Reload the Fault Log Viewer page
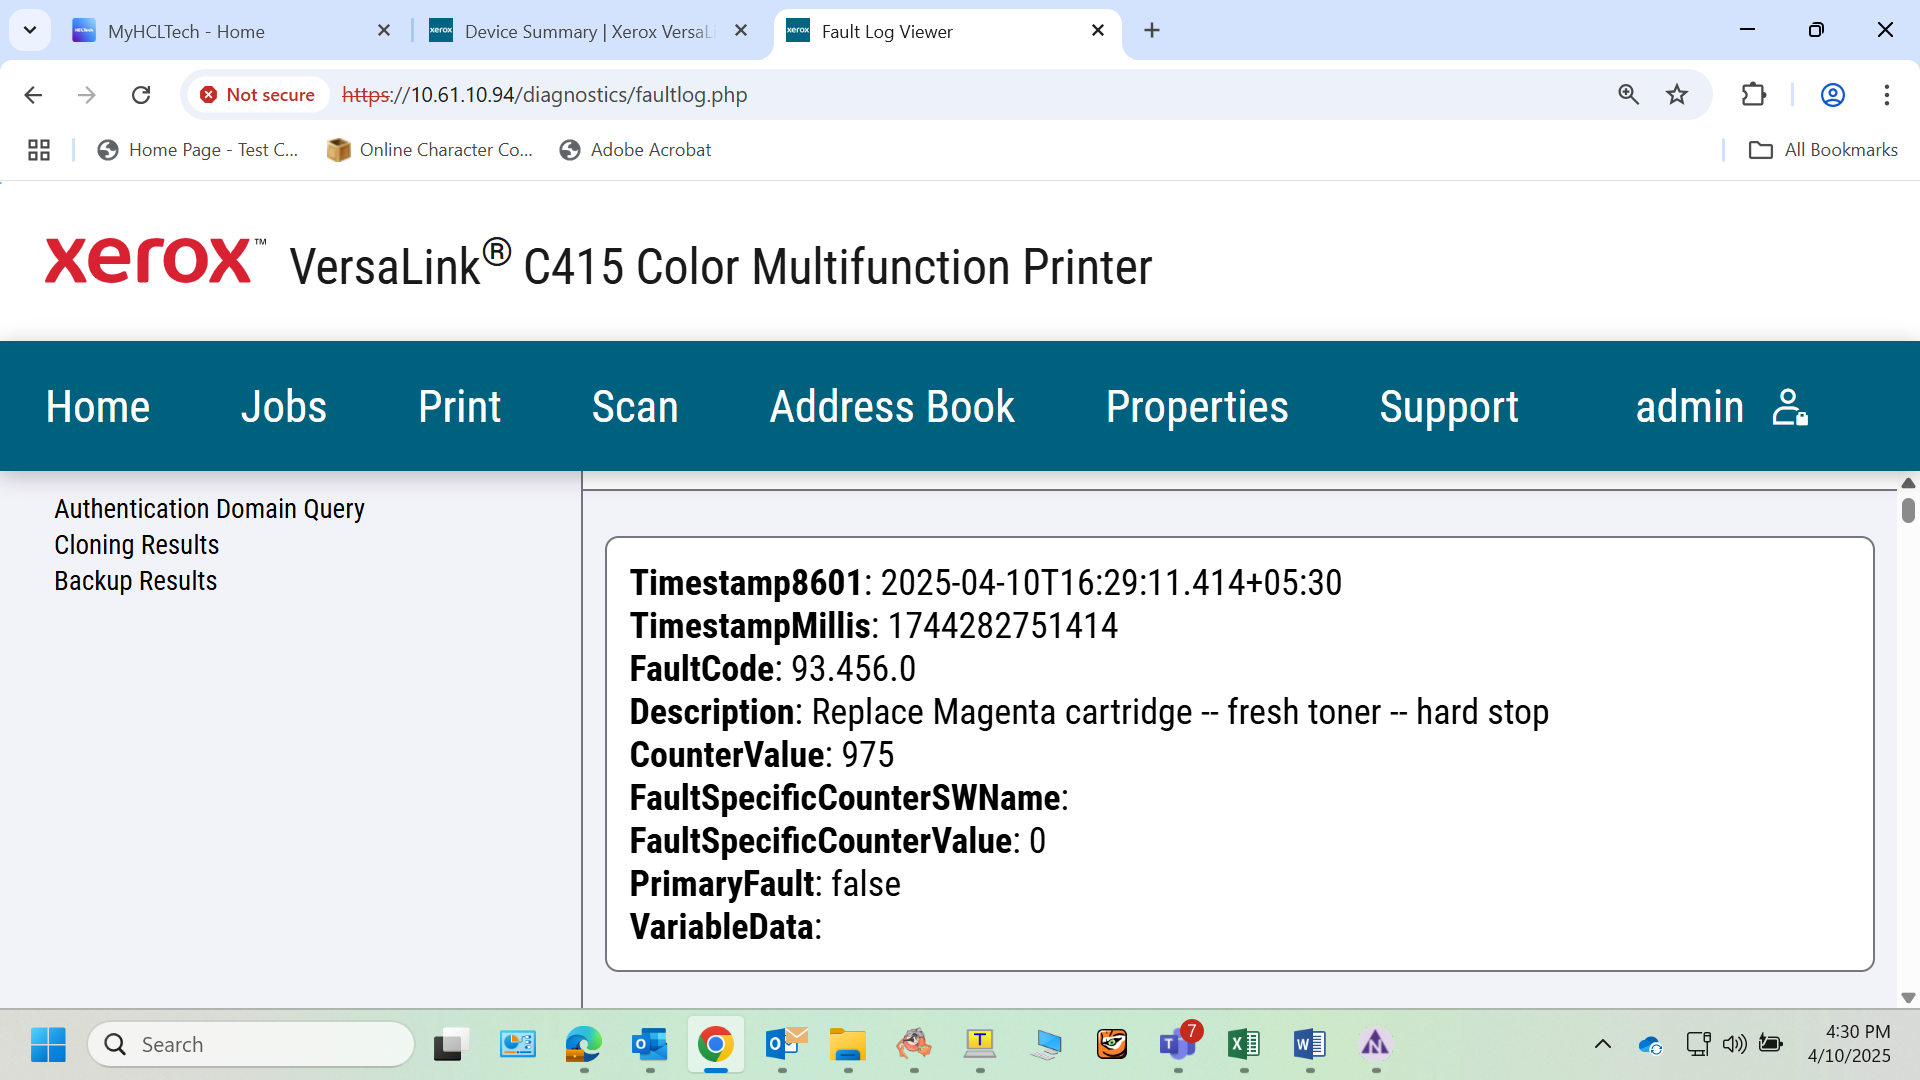This screenshot has height=1080, width=1920. click(x=141, y=95)
